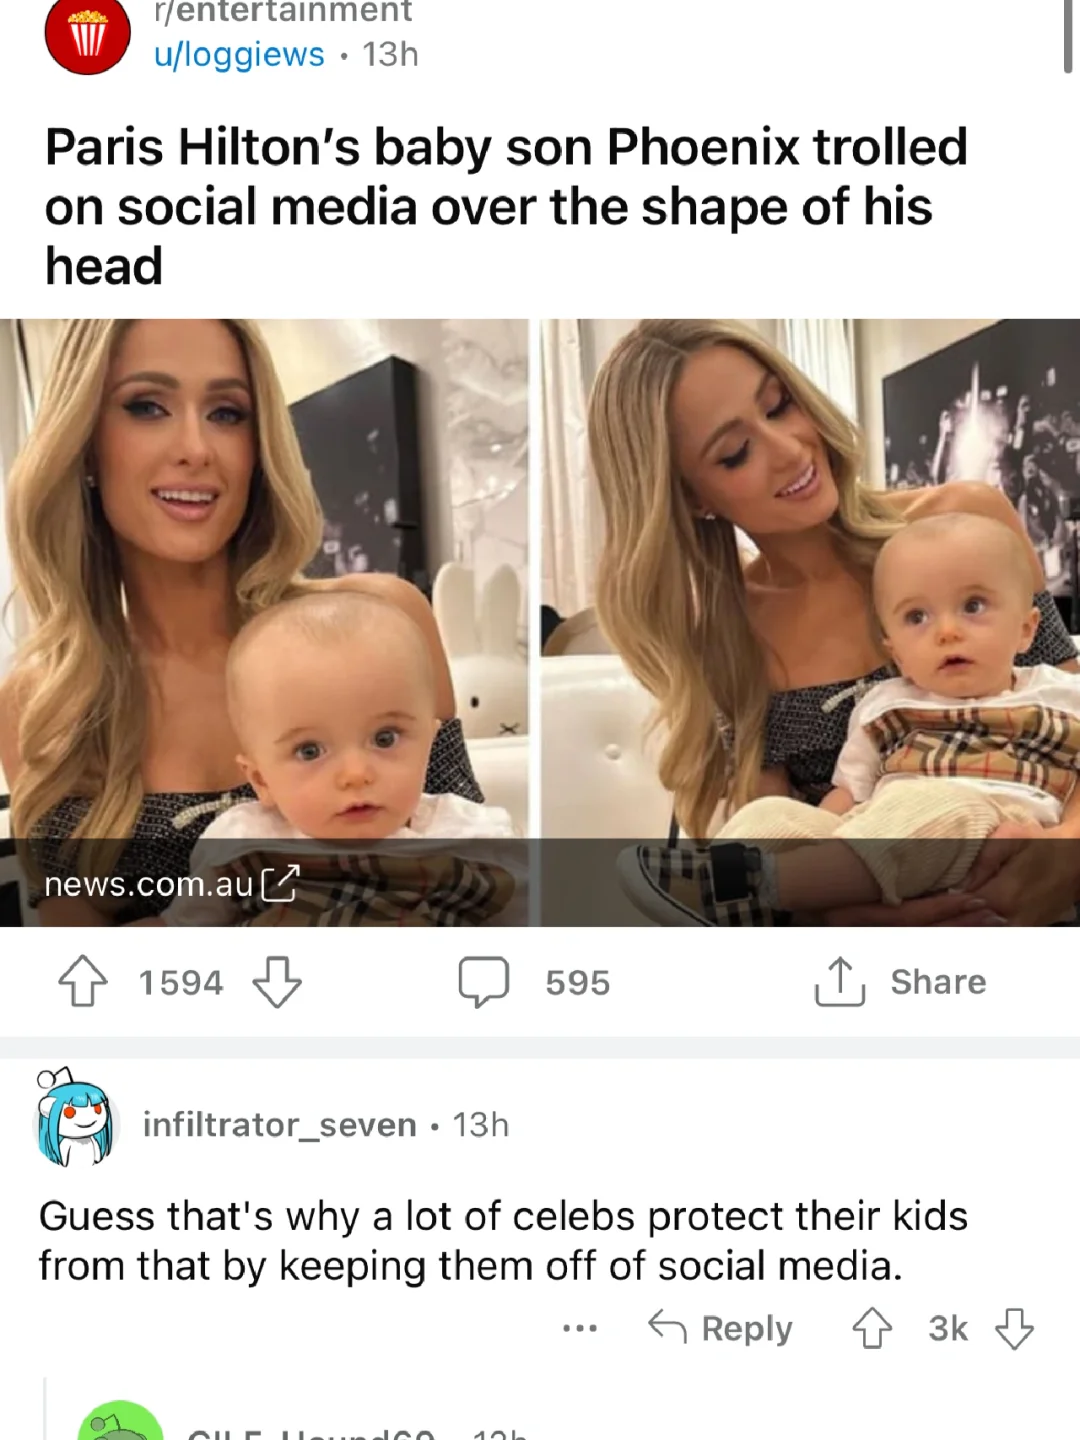The image size is (1080, 1440).
Task: Click the Share button label
Action: 938,982
